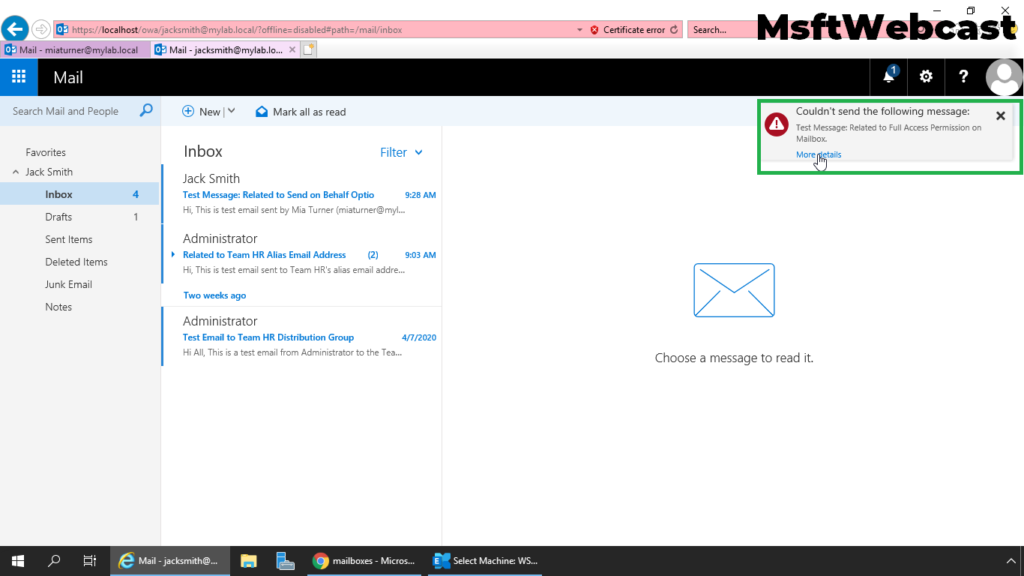Close the jacksmith mail browser tab
The width and height of the screenshot is (1024, 576).
(x=292, y=50)
